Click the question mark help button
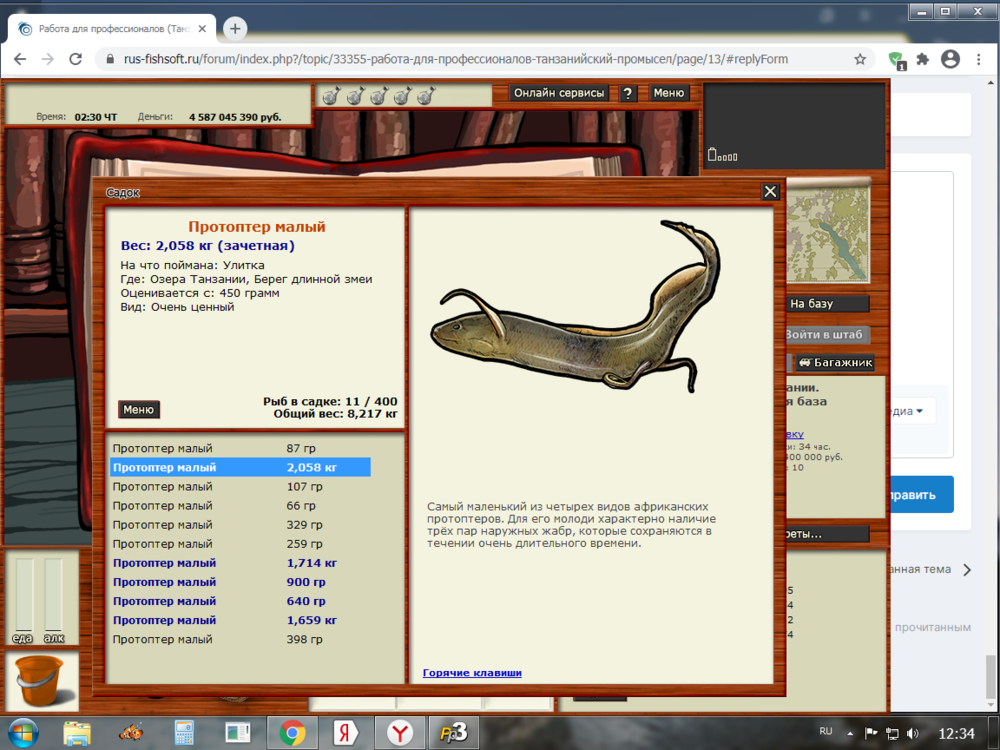The image size is (1000, 750). click(628, 93)
